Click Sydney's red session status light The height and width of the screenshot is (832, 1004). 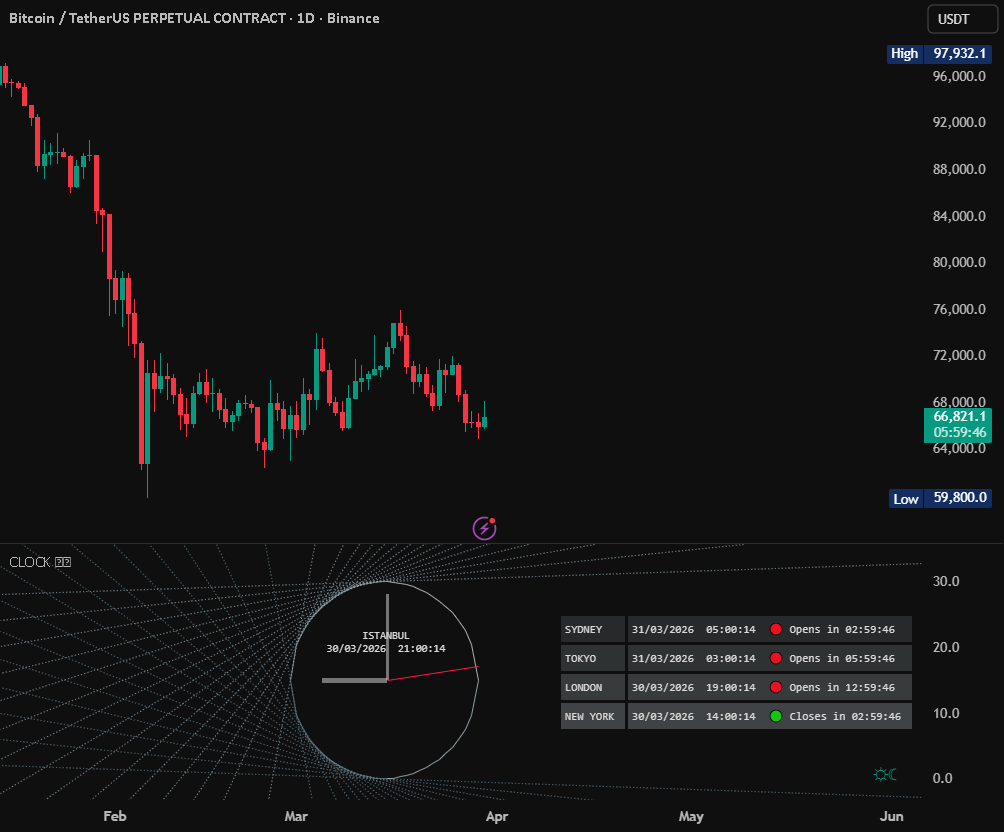tap(777, 629)
